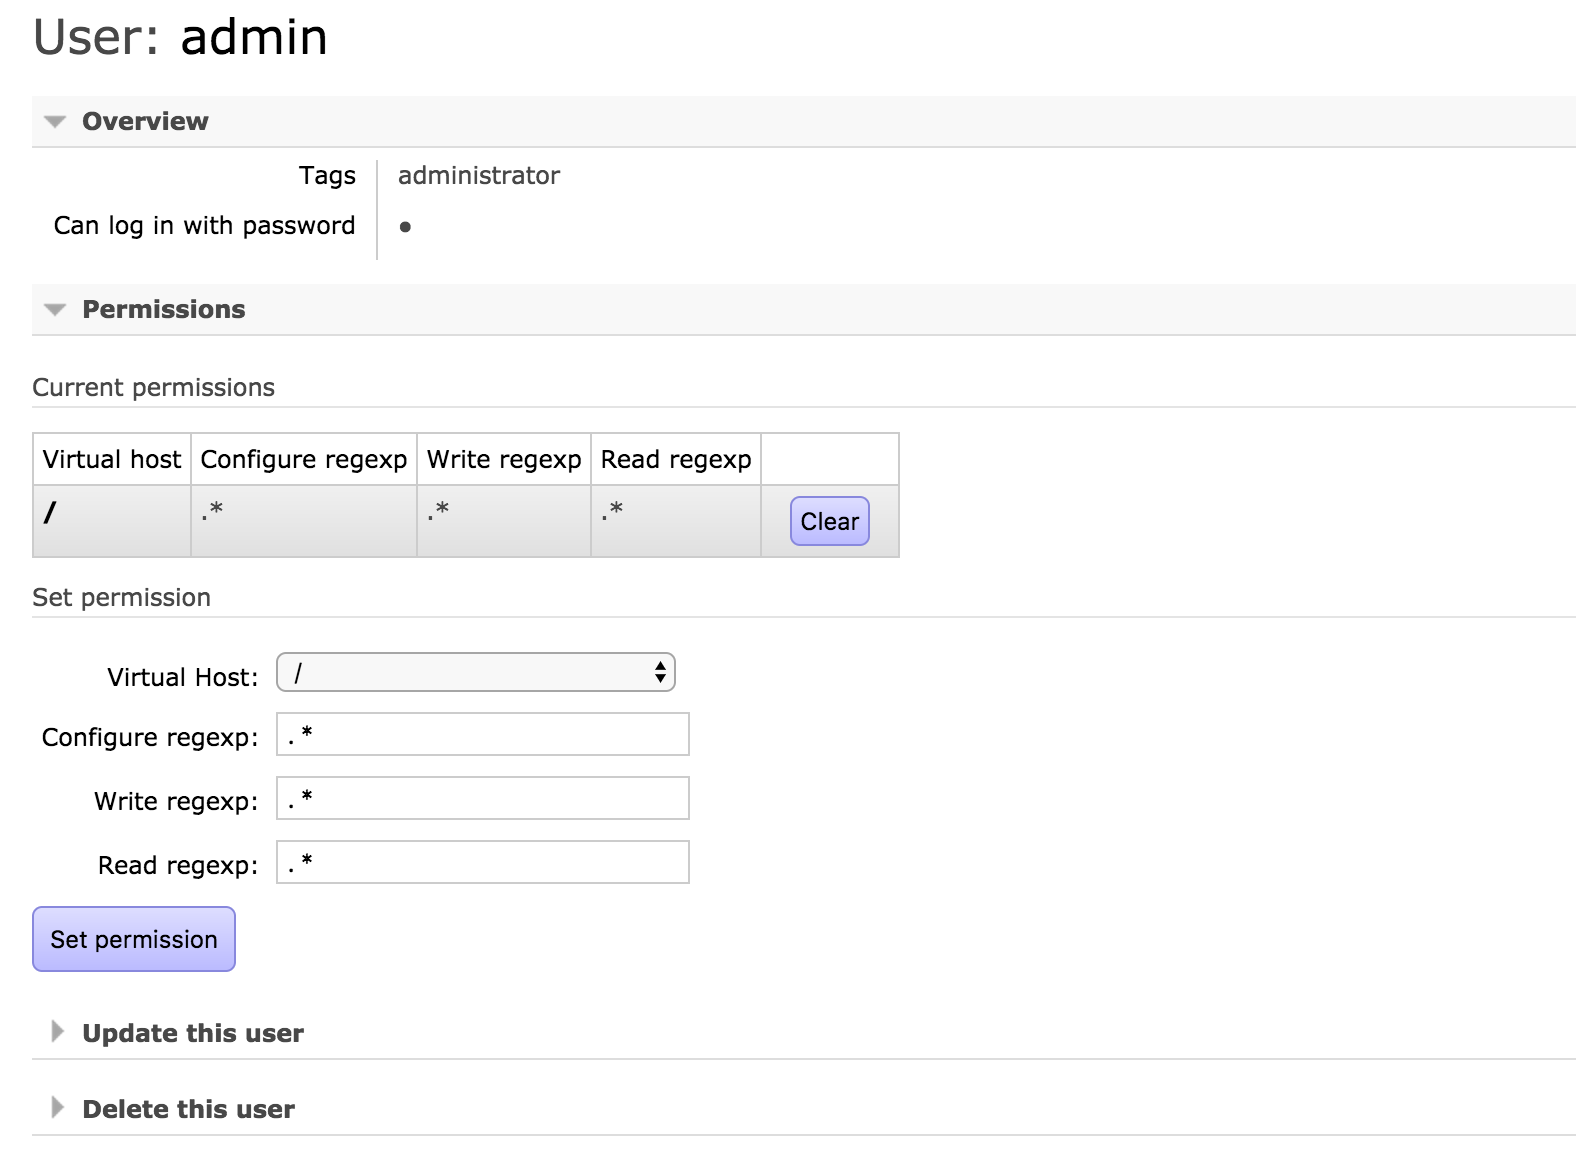Collapse the Overview section header
This screenshot has width=1576, height=1152.
(145, 122)
